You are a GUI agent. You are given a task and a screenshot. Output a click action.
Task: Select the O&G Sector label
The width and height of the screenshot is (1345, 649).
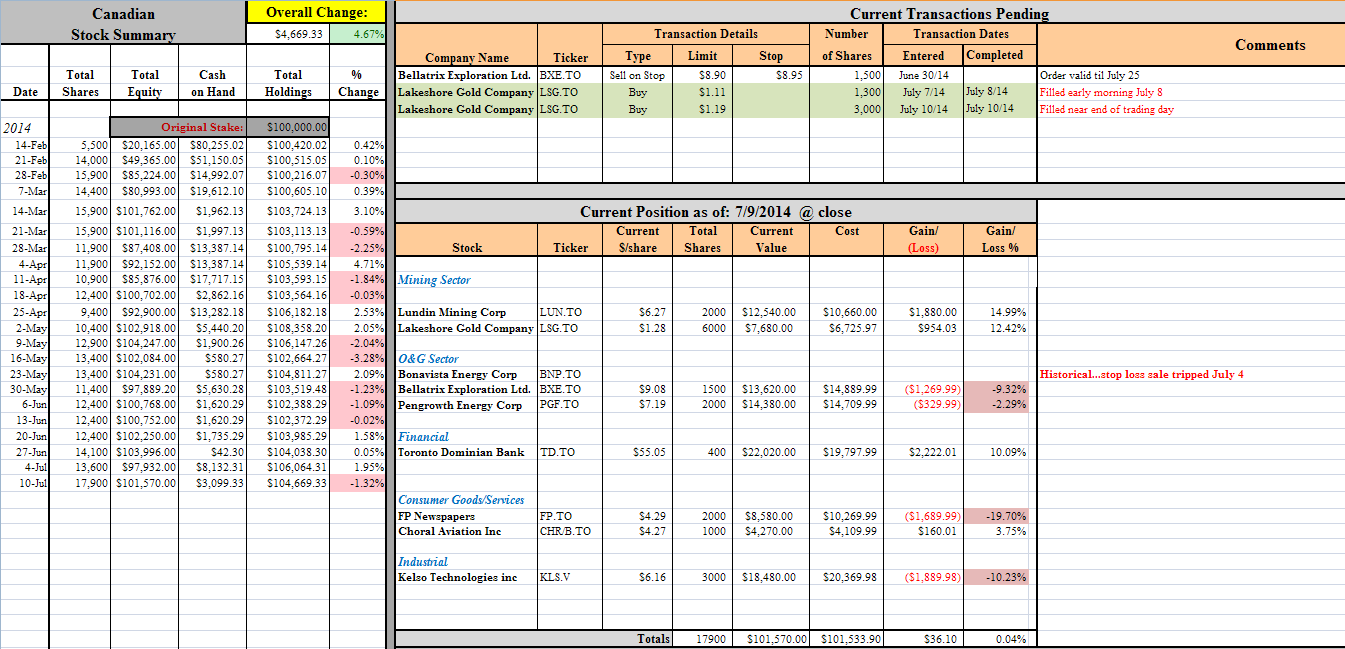click(x=428, y=358)
